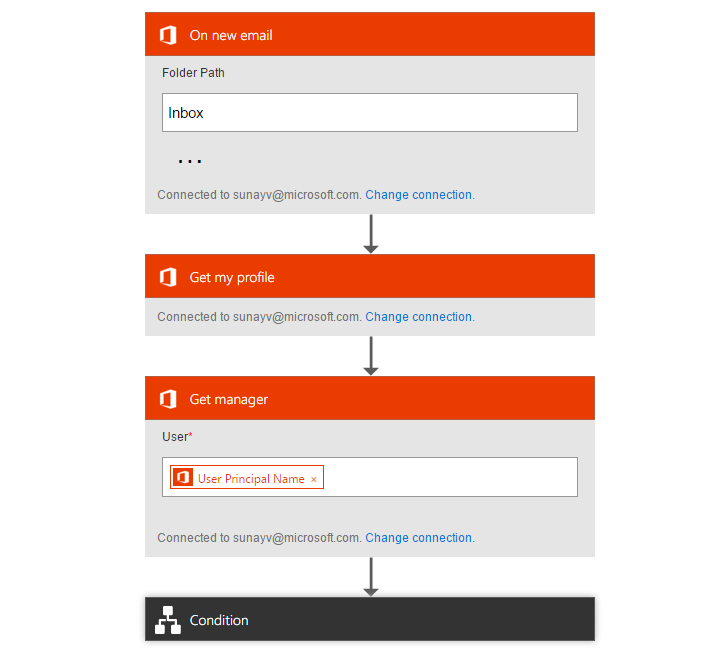The height and width of the screenshot is (648, 721).
Task: Expand the Get my profile step title
Action: [232, 277]
